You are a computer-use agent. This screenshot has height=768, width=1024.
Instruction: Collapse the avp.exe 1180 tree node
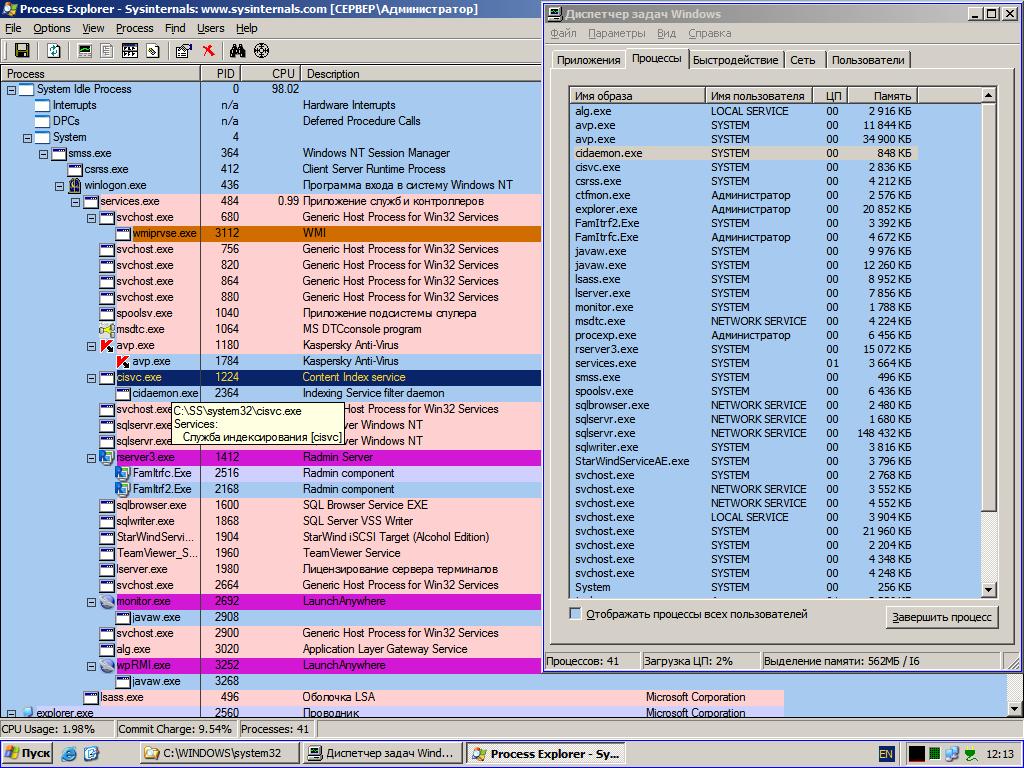pos(91,347)
